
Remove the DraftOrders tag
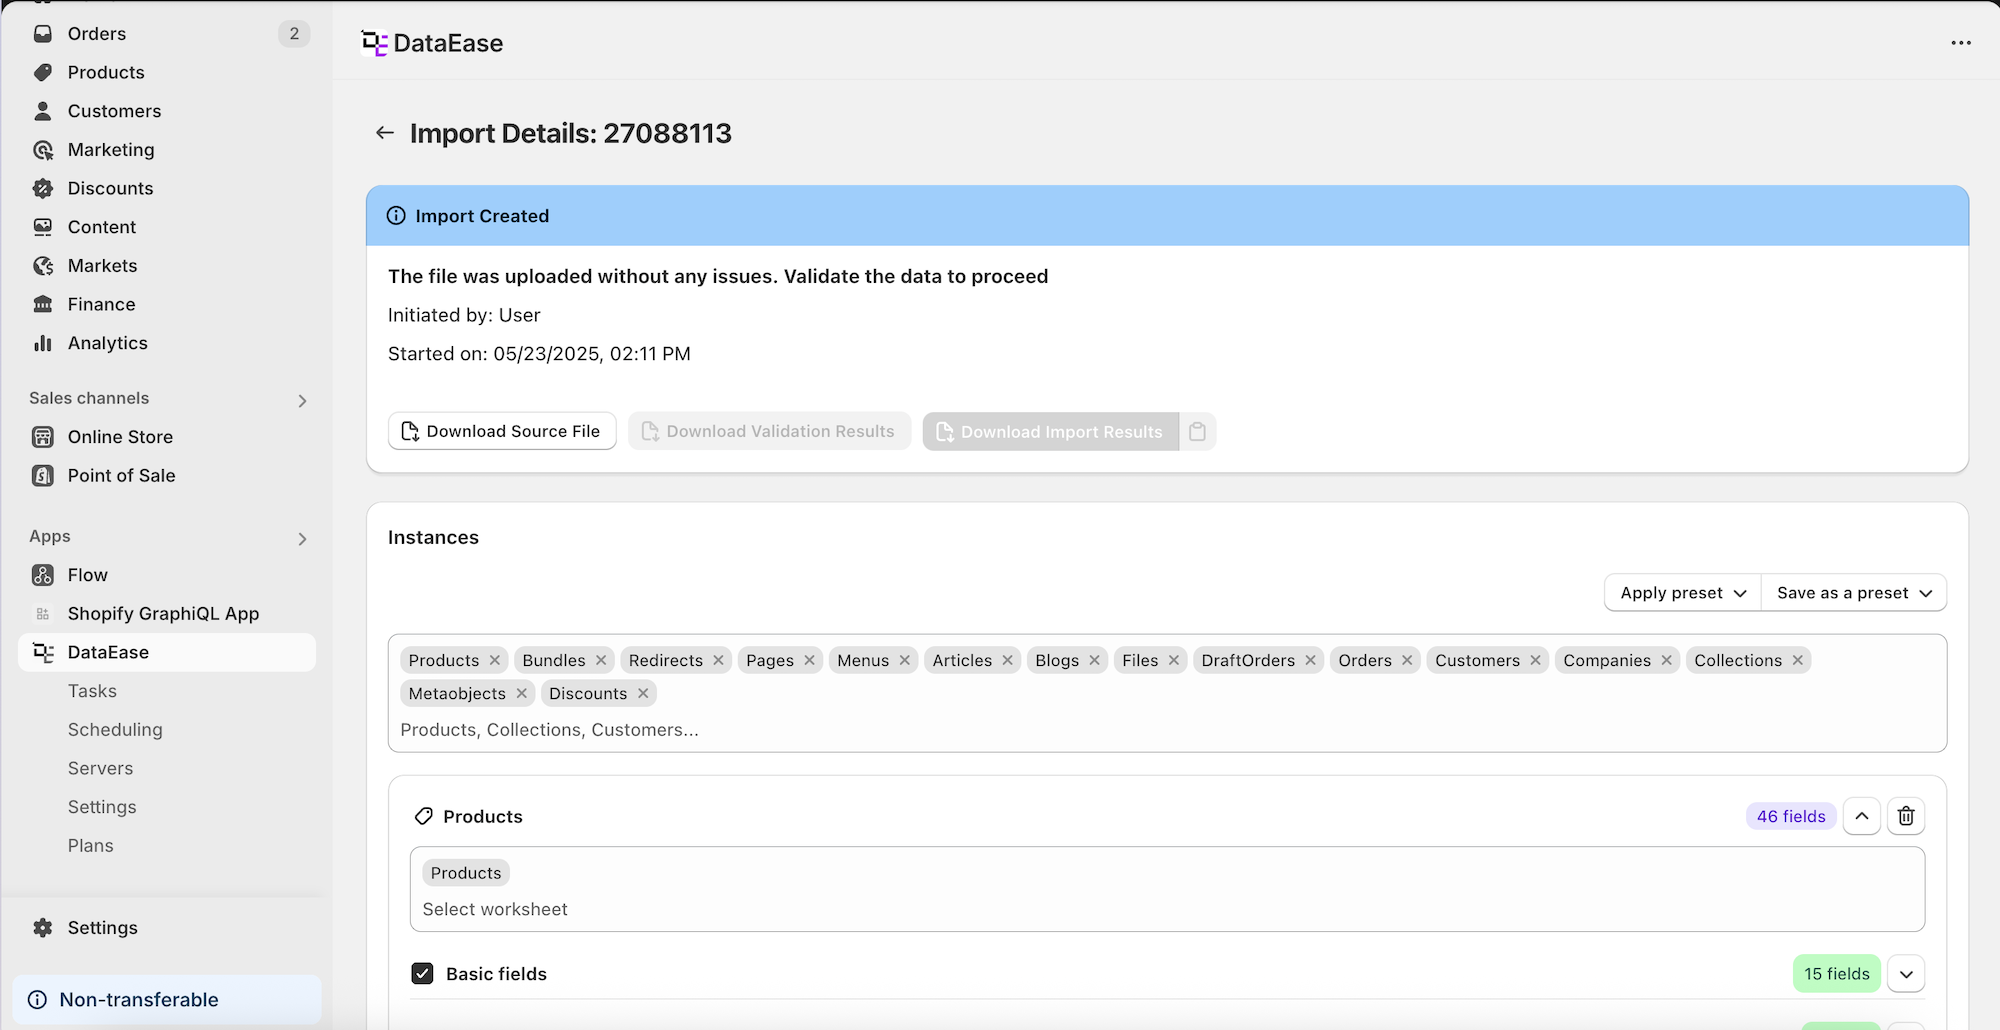pyautogui.click(x=1310, y=660)
